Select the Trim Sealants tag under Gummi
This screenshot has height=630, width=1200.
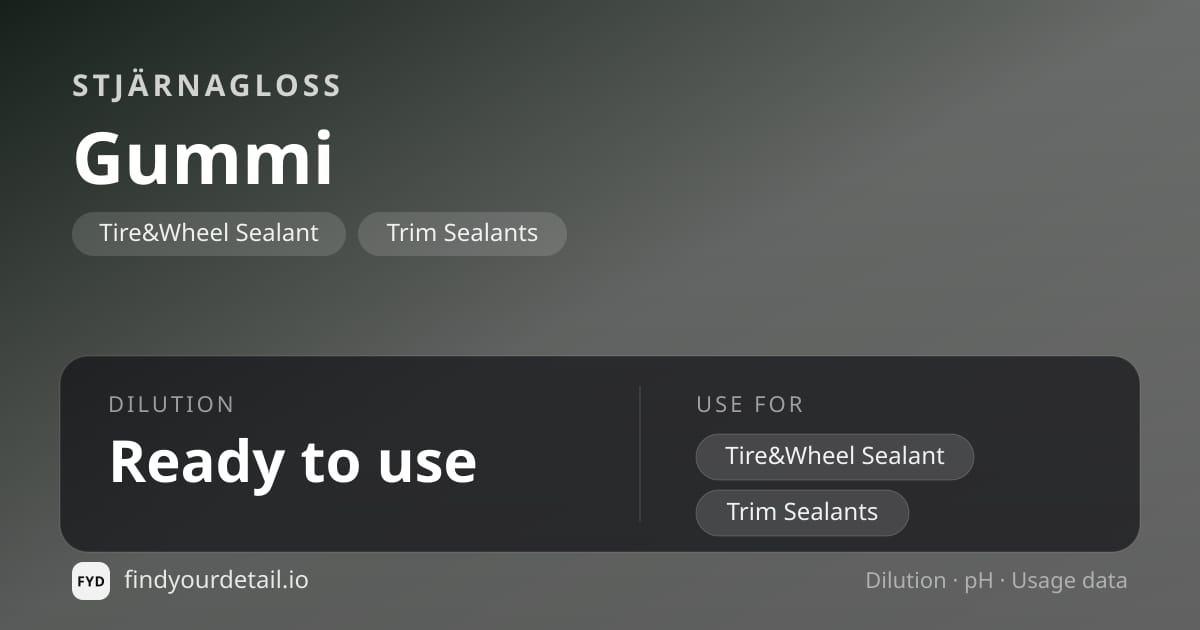point(462,233)
